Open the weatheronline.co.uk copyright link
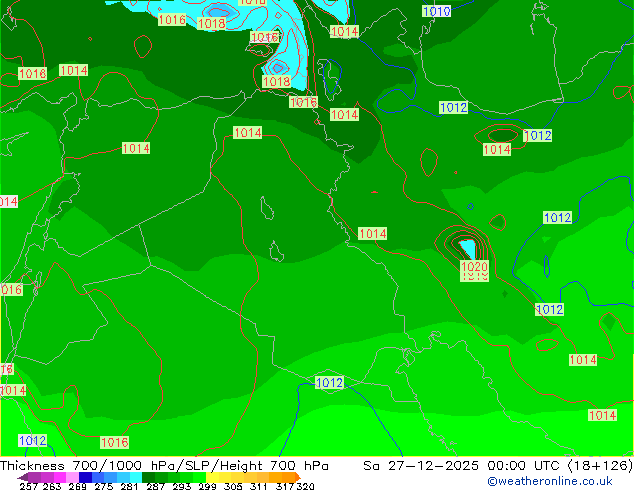 coord(550,481)
